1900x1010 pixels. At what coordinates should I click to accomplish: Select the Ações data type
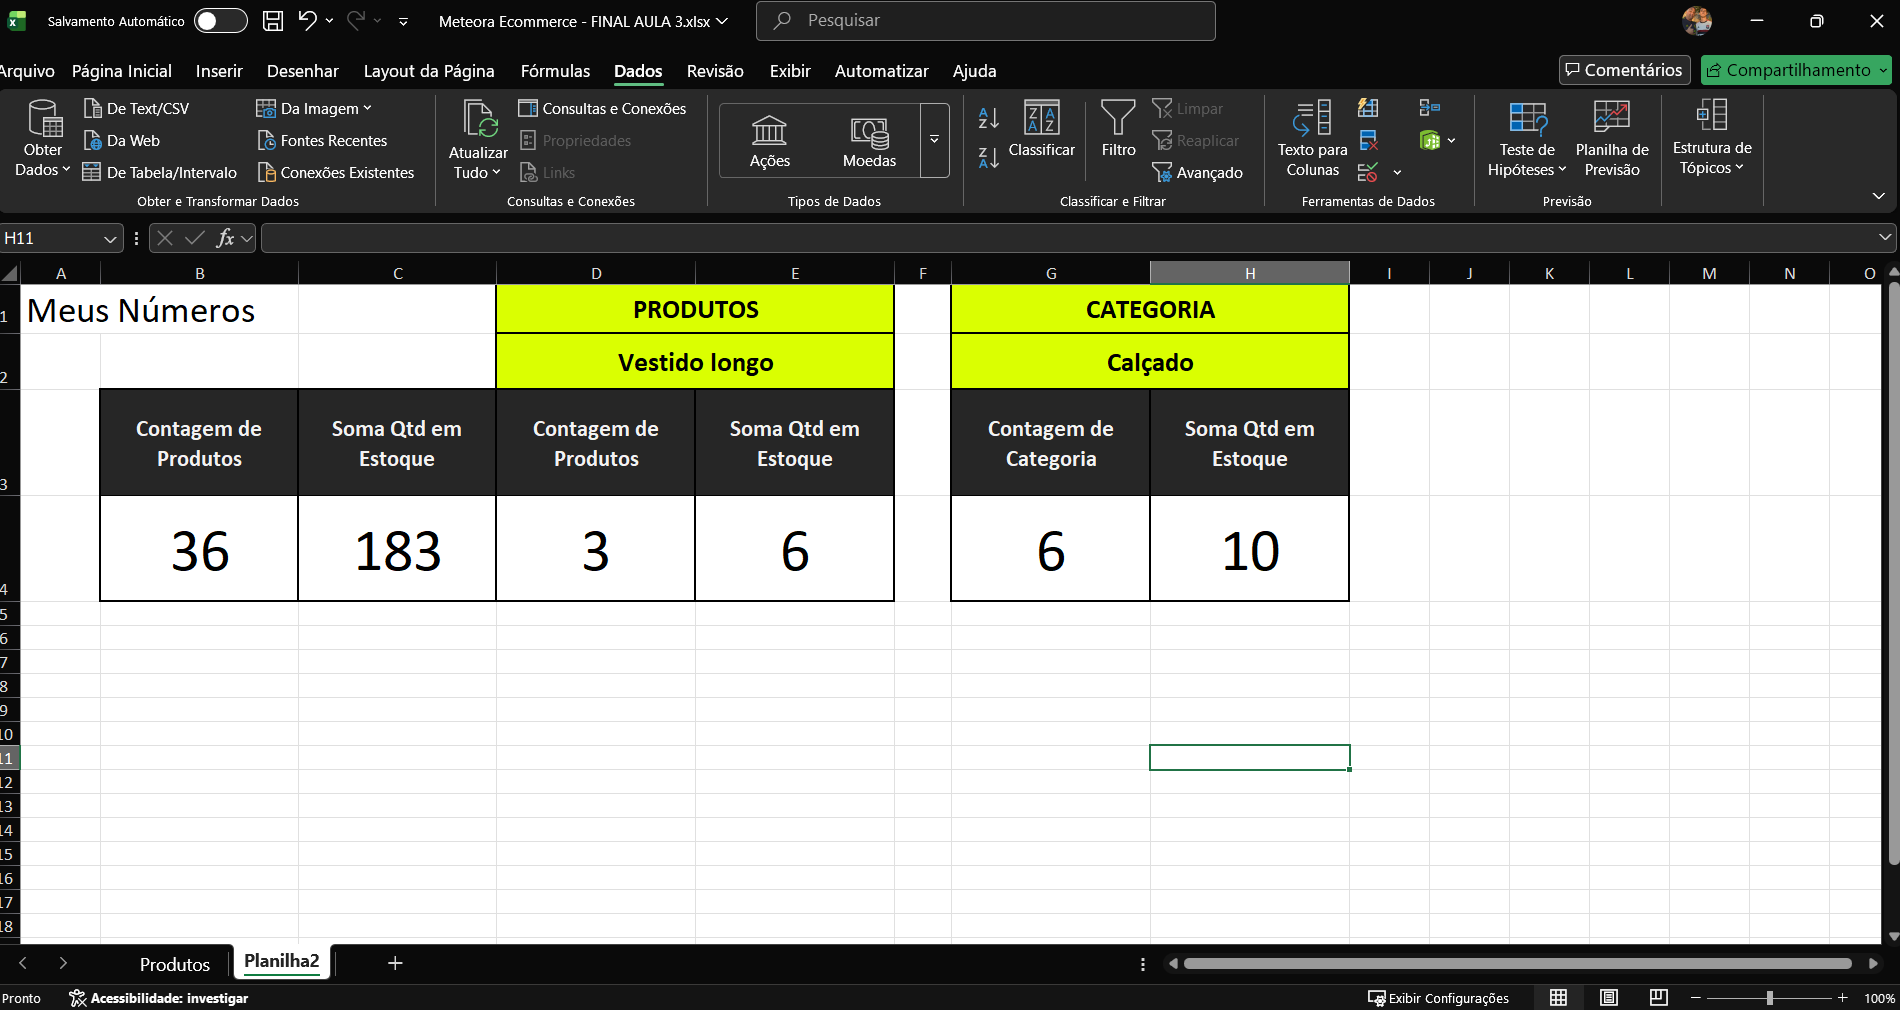(x=769, y=141)
